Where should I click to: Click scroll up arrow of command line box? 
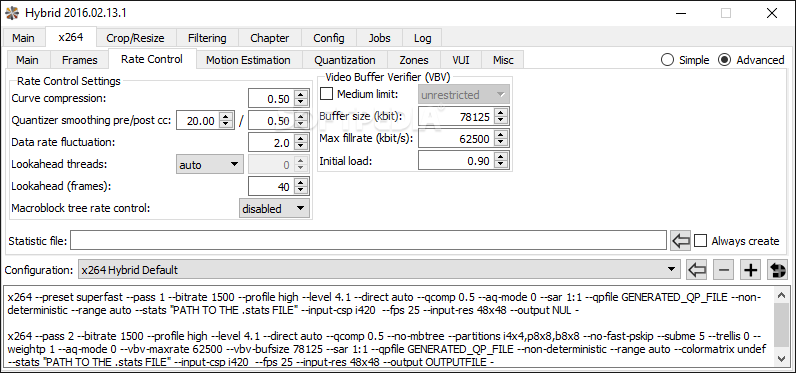(781, 295)
